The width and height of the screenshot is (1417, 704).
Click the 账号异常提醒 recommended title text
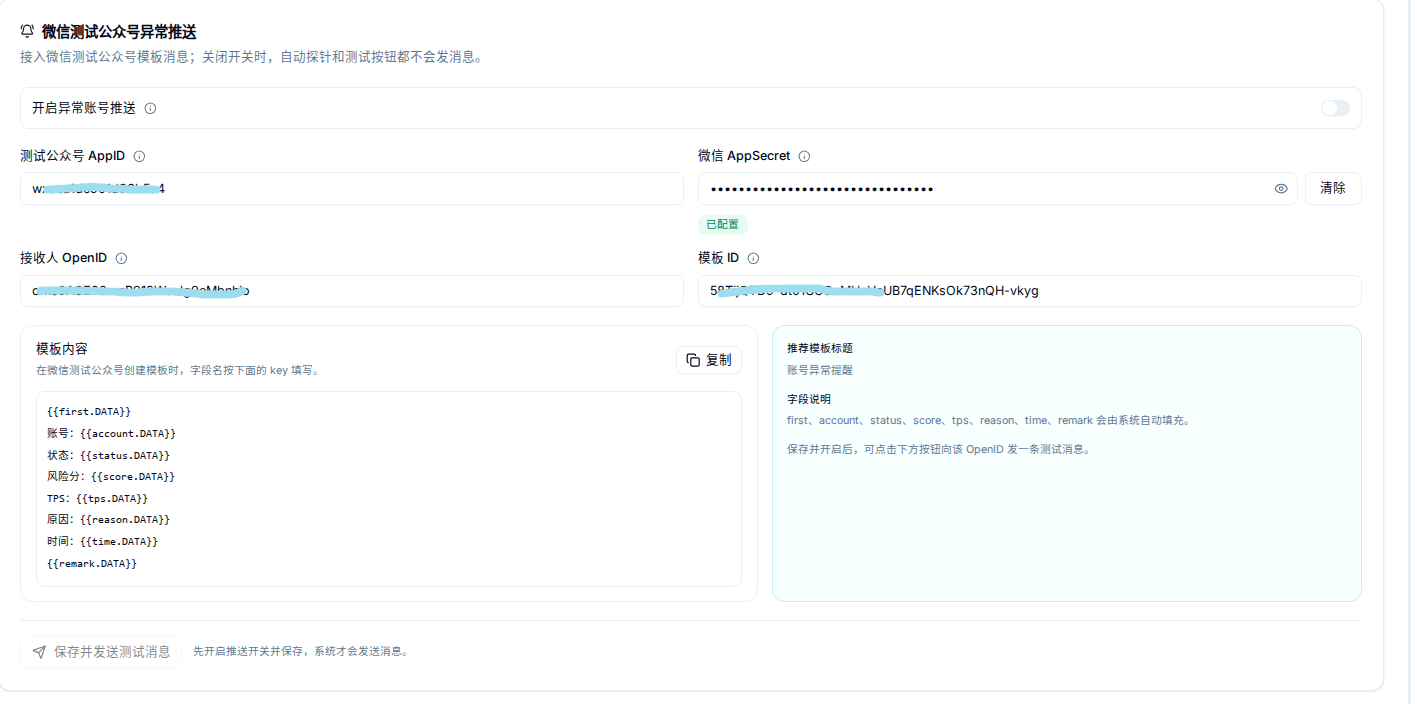(820, 370)
